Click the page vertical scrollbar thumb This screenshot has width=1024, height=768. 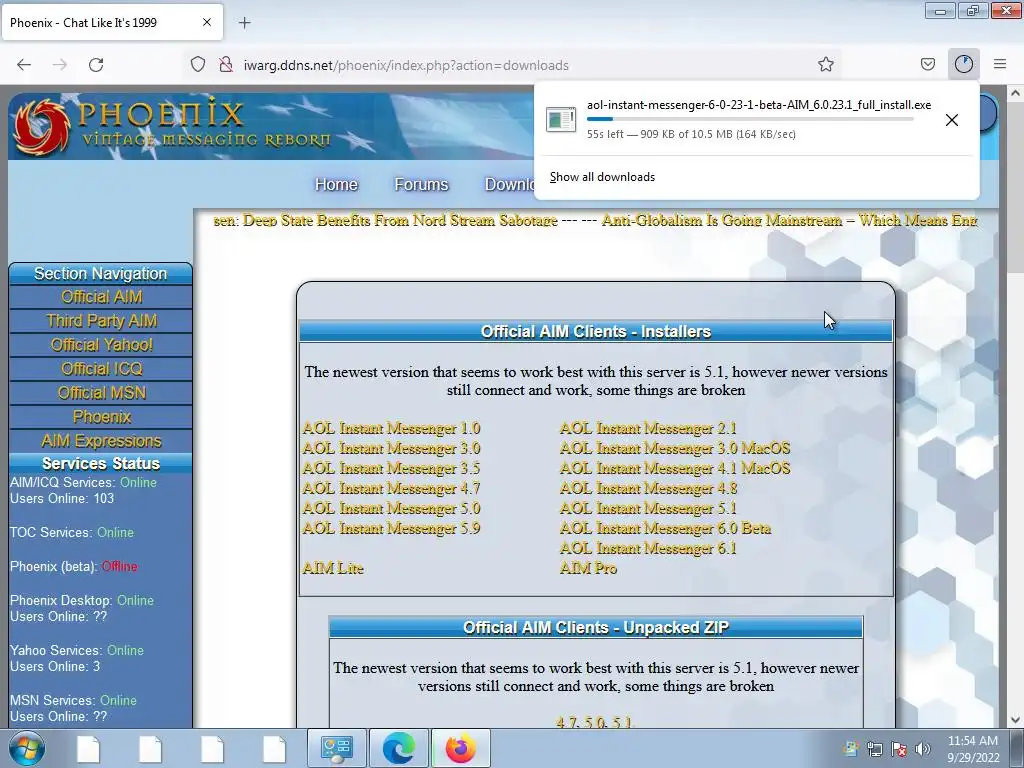[1015, 189]
